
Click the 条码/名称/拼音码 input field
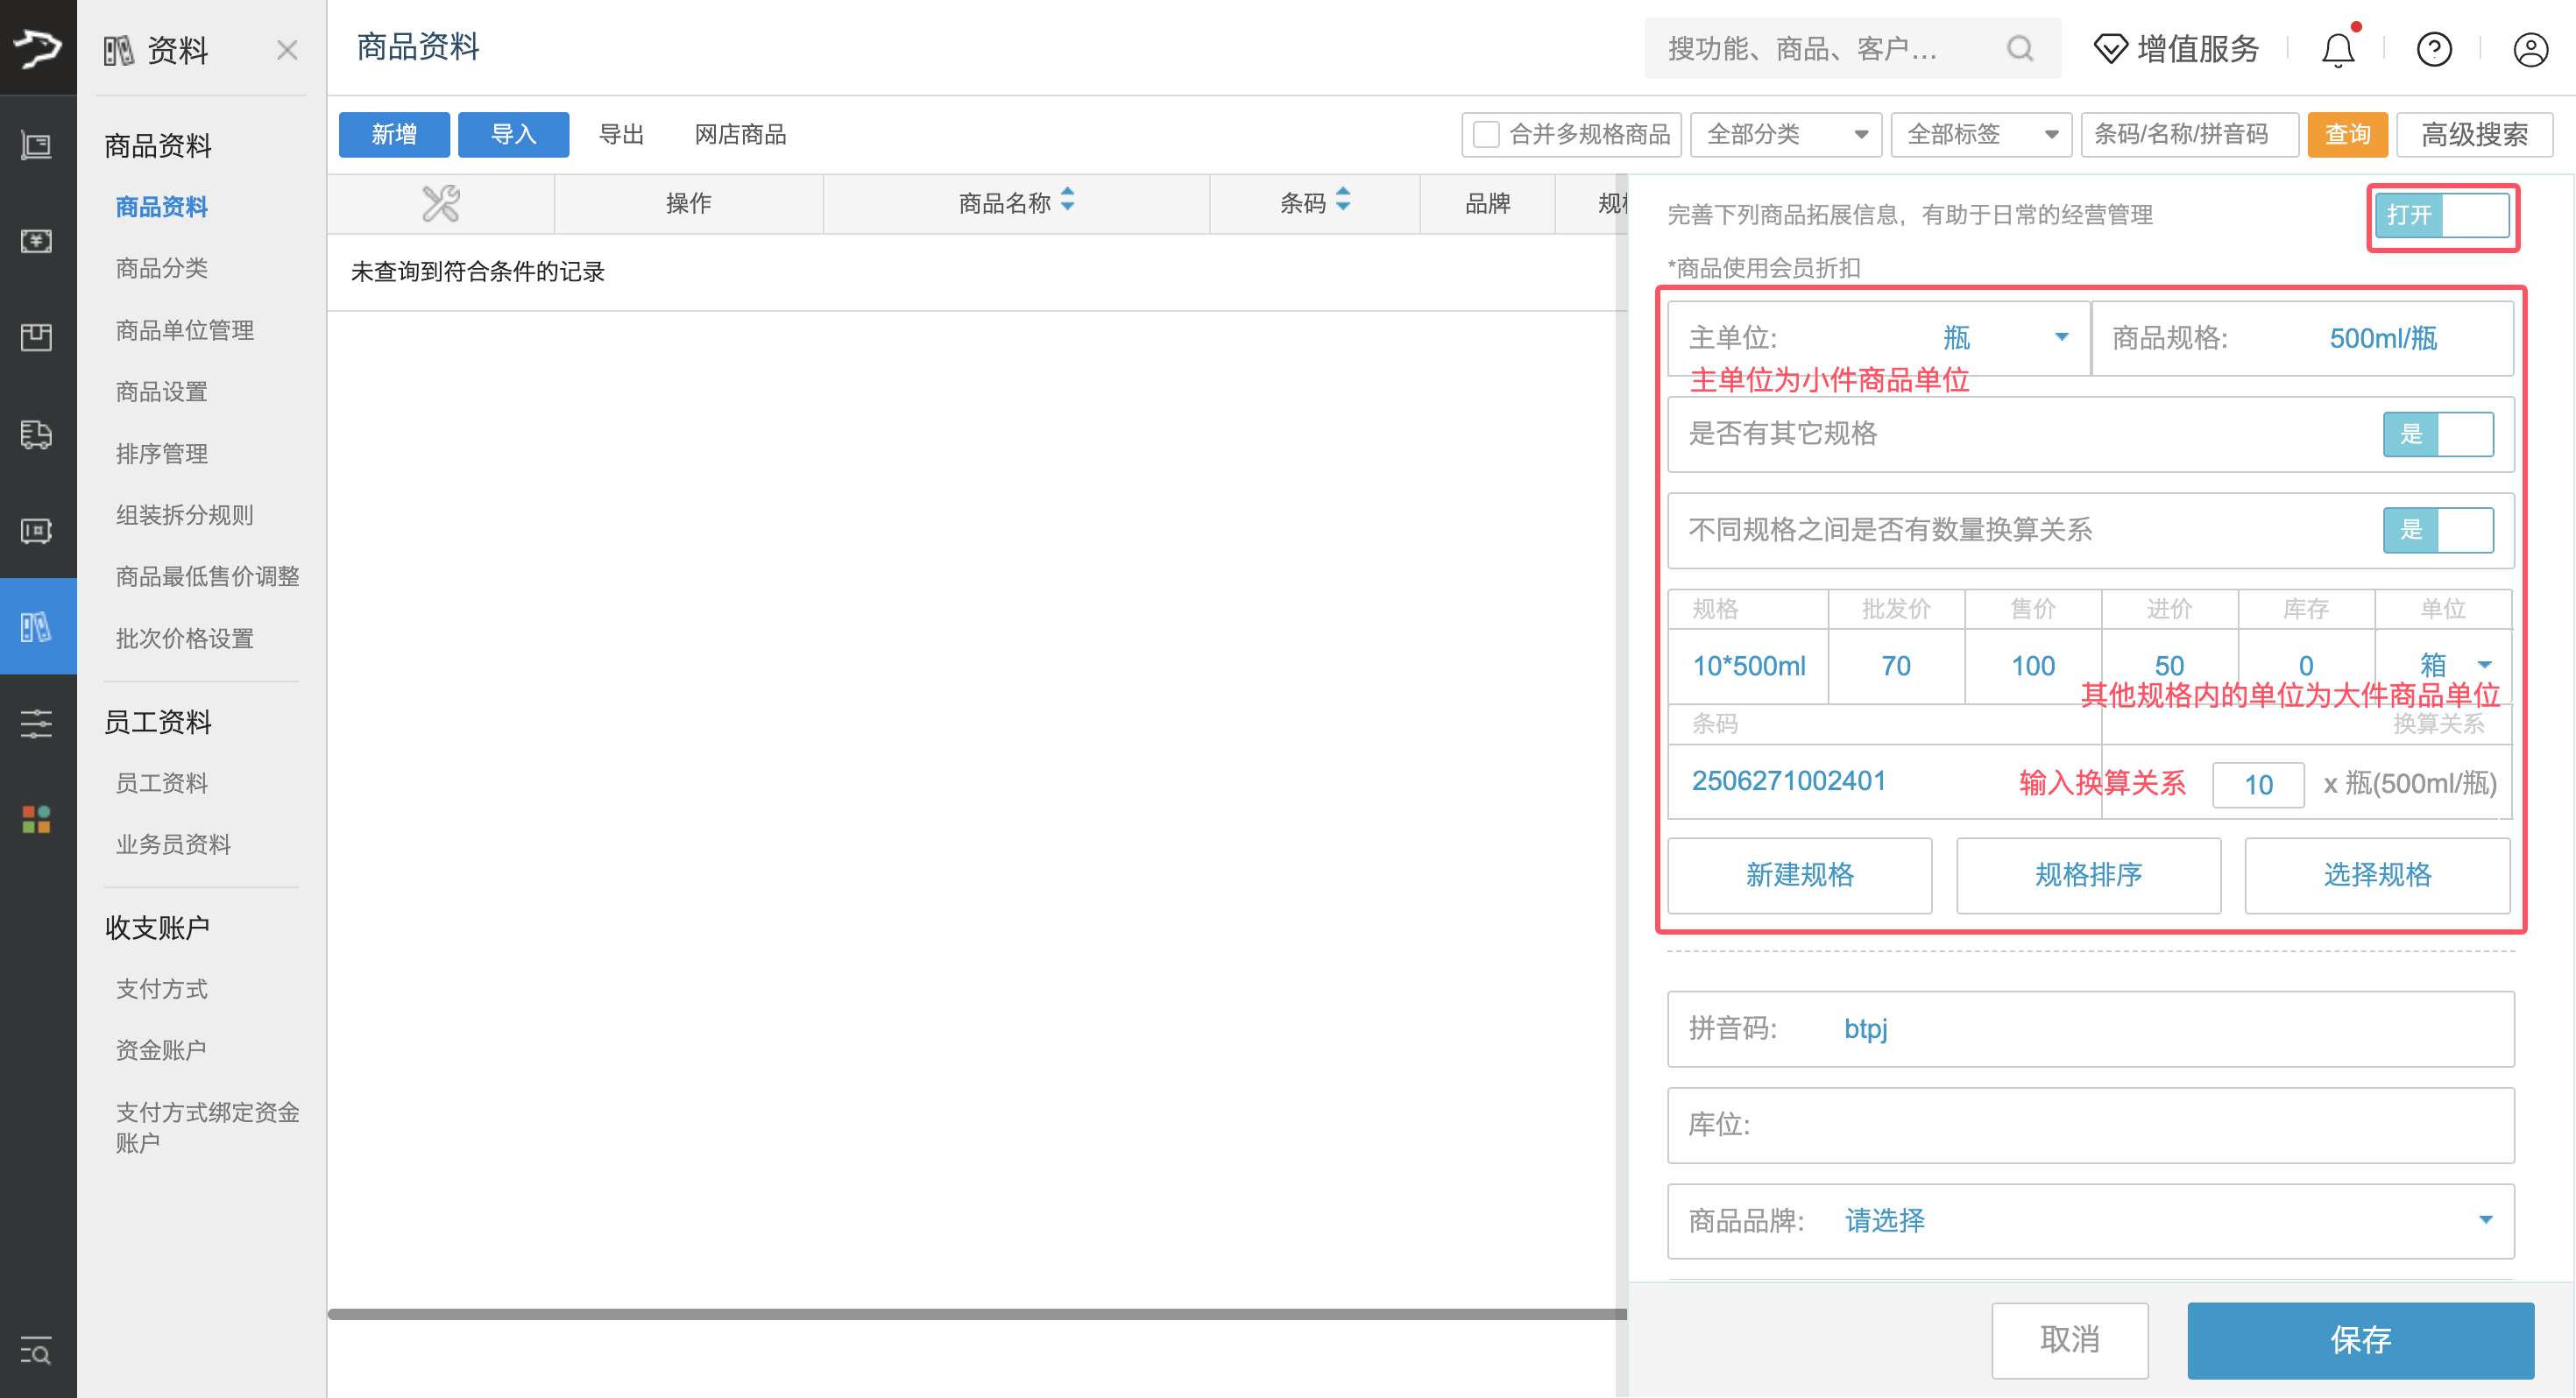click(2190, 134)
